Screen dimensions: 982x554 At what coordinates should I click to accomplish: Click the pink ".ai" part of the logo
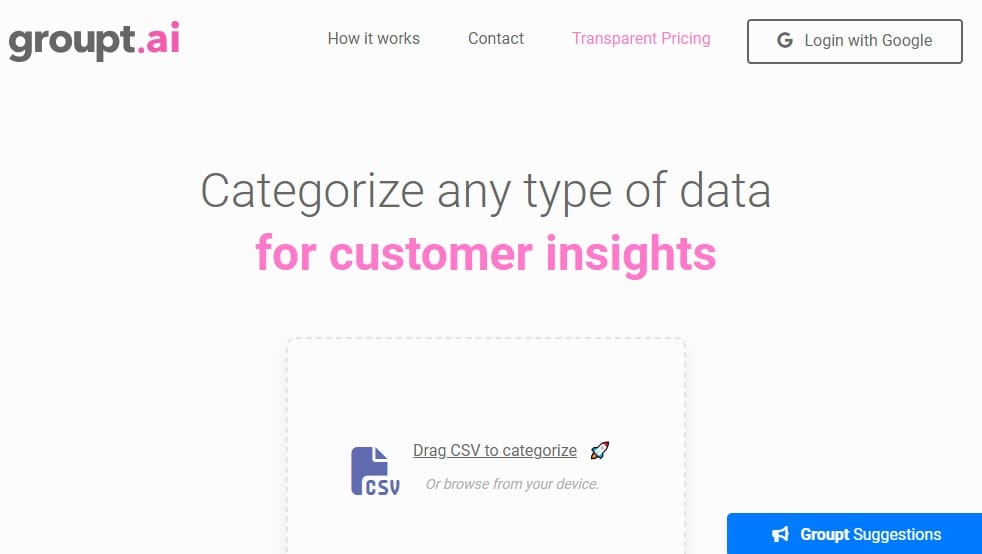158,39
